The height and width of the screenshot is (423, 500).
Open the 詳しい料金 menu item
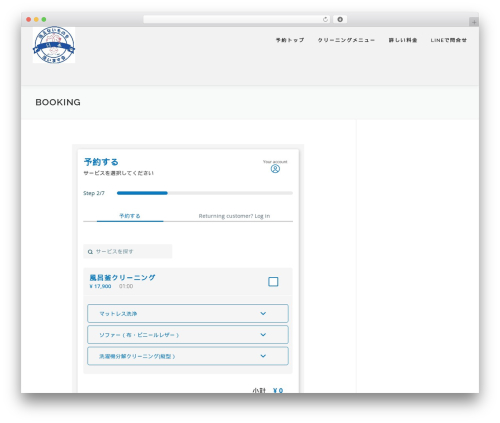point(403,40)
